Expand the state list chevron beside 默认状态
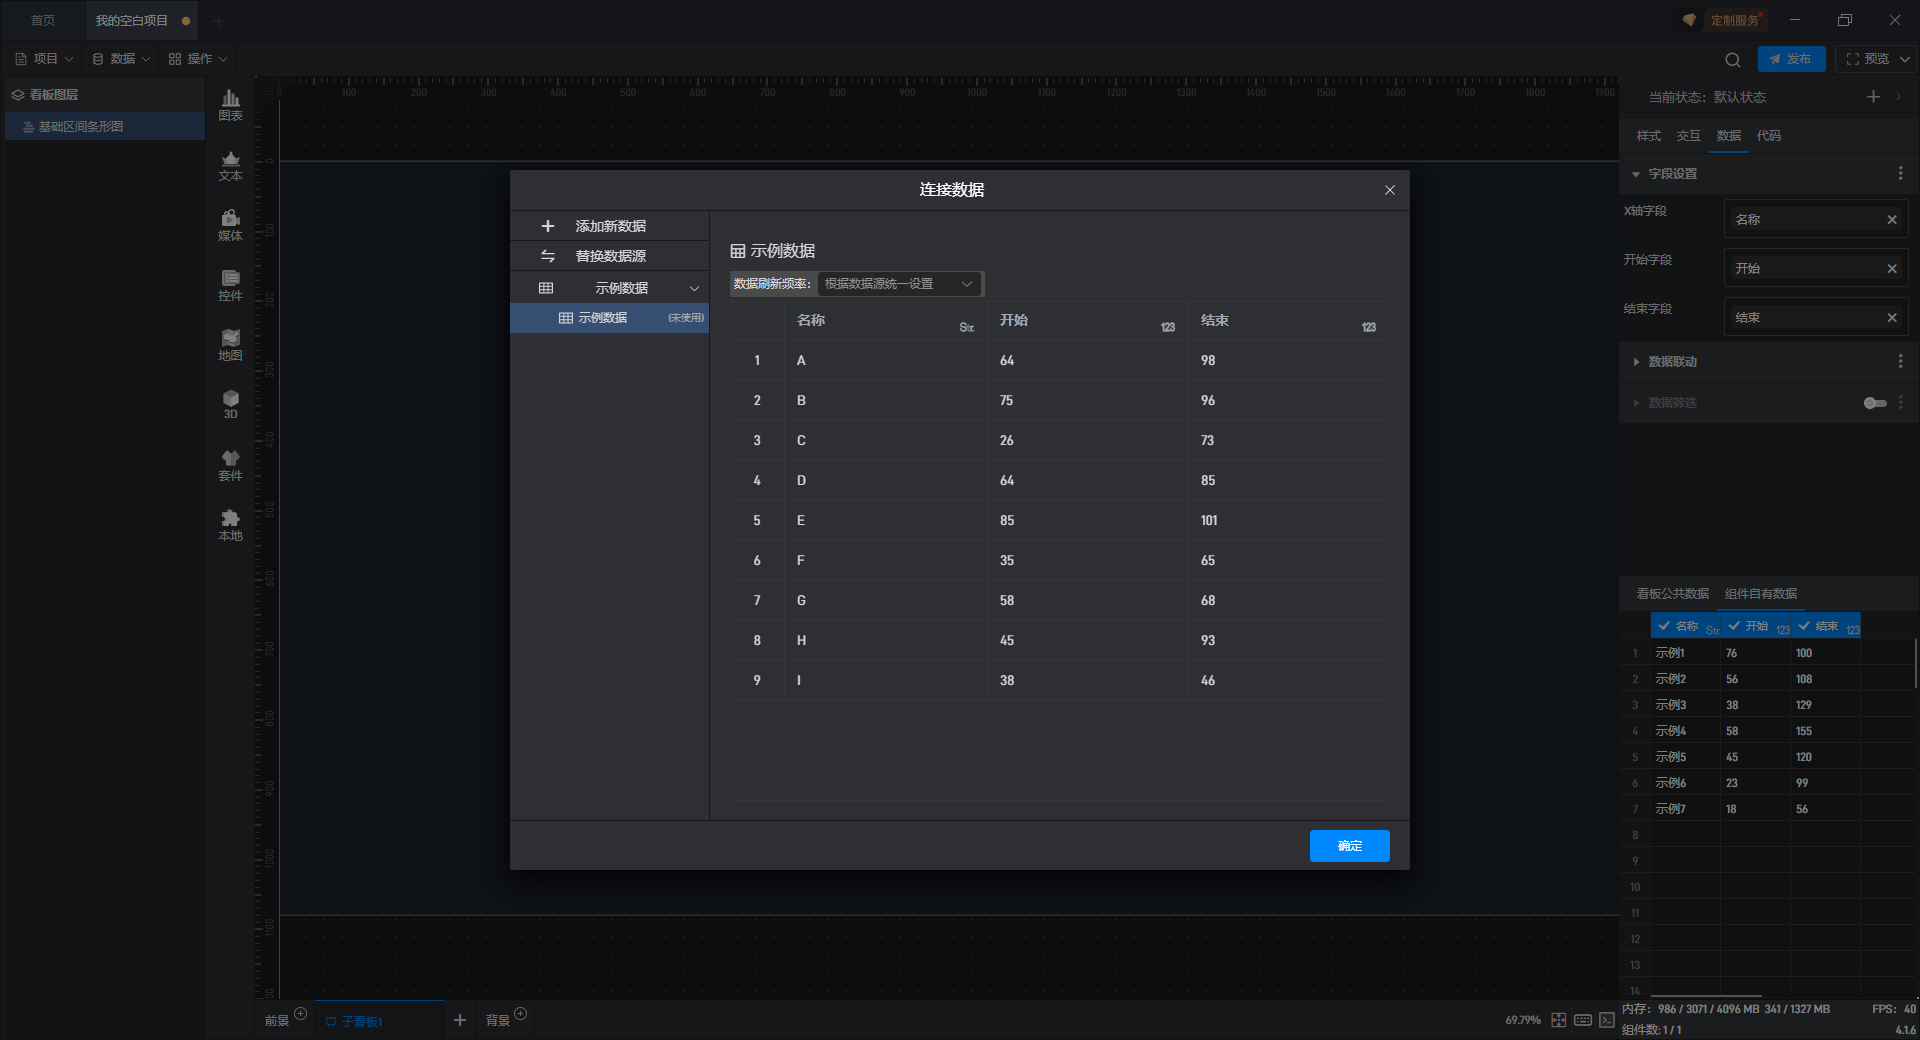This screenshot has height=1040, width=1920. pyautogui.click(x=1898, y=97)
